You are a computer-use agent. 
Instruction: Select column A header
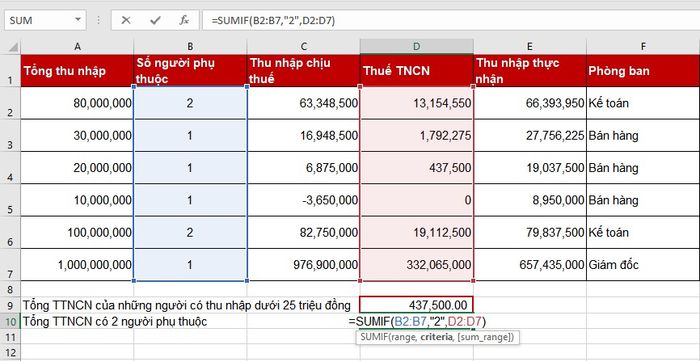point(77,46)
